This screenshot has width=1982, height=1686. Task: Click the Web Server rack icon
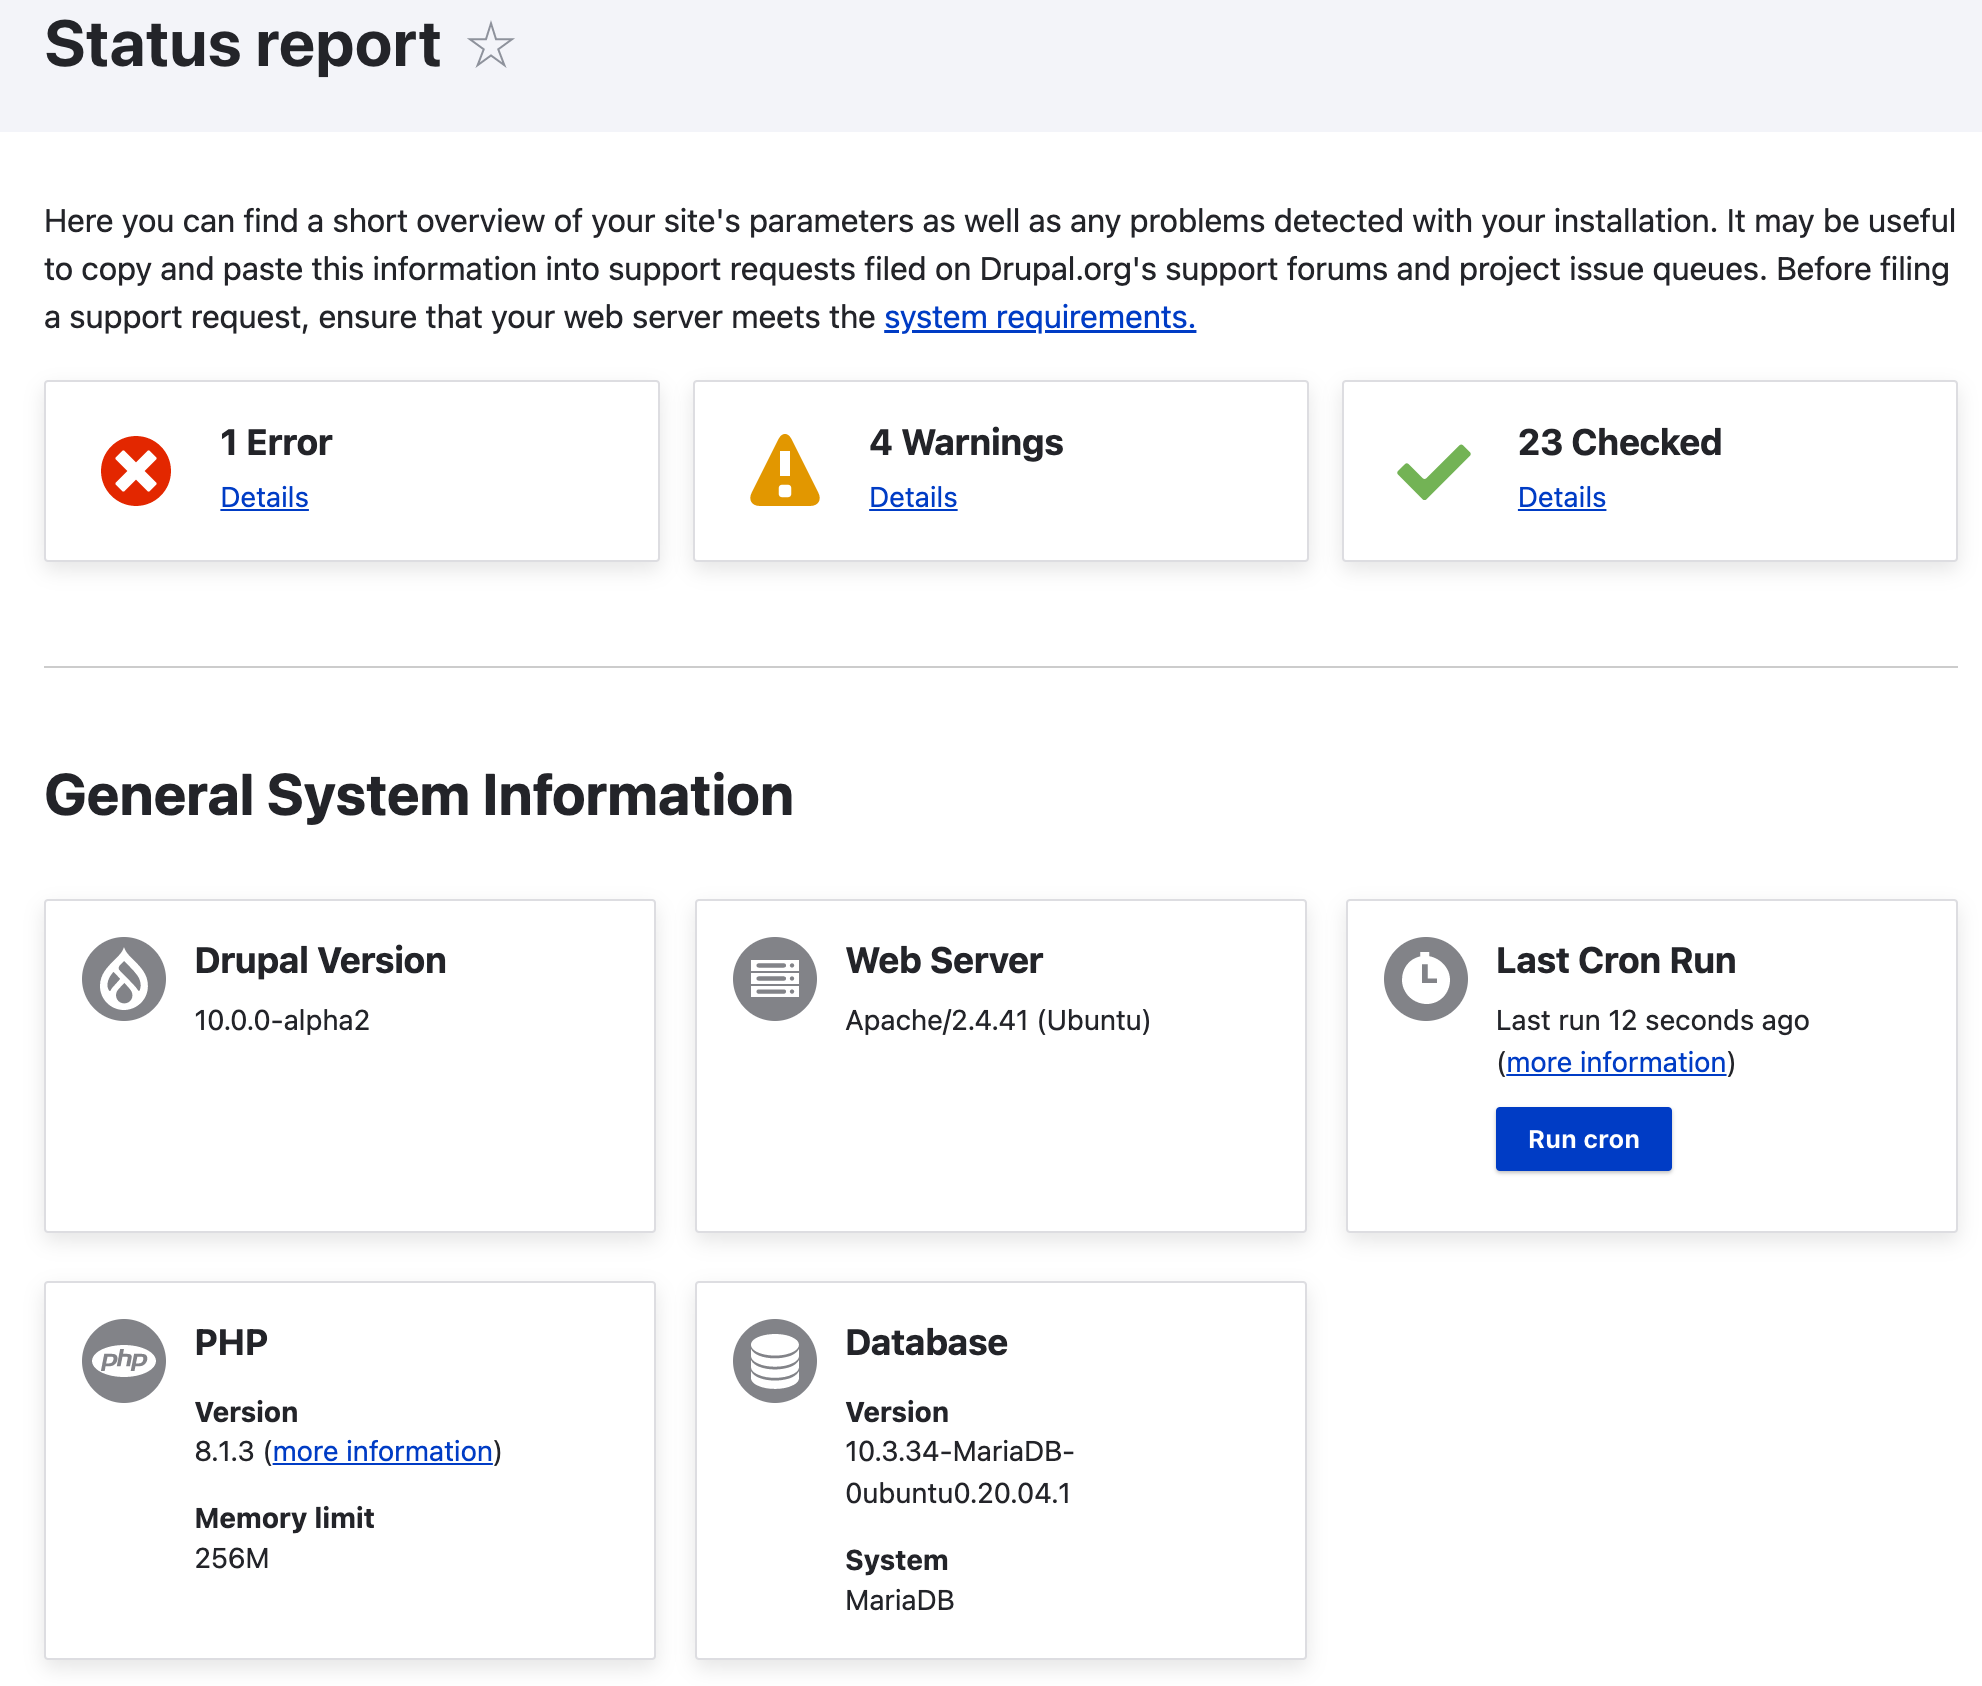pyautogui.click(x=775, y=979)
